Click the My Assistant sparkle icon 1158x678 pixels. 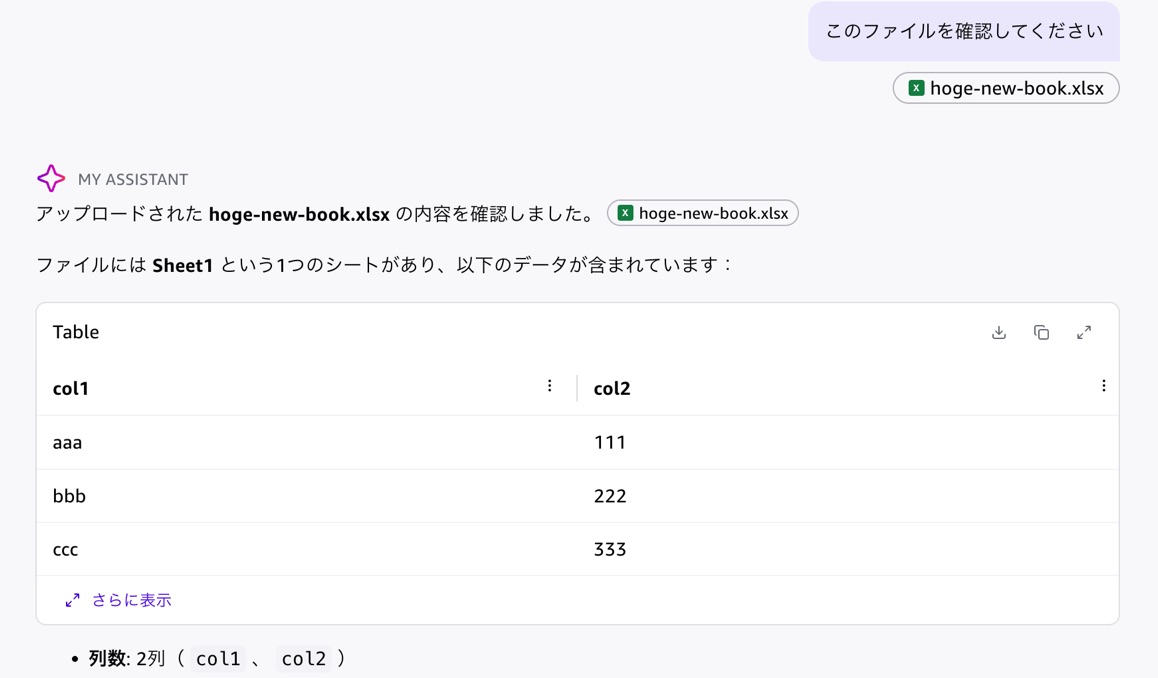(x=51, y=178)
